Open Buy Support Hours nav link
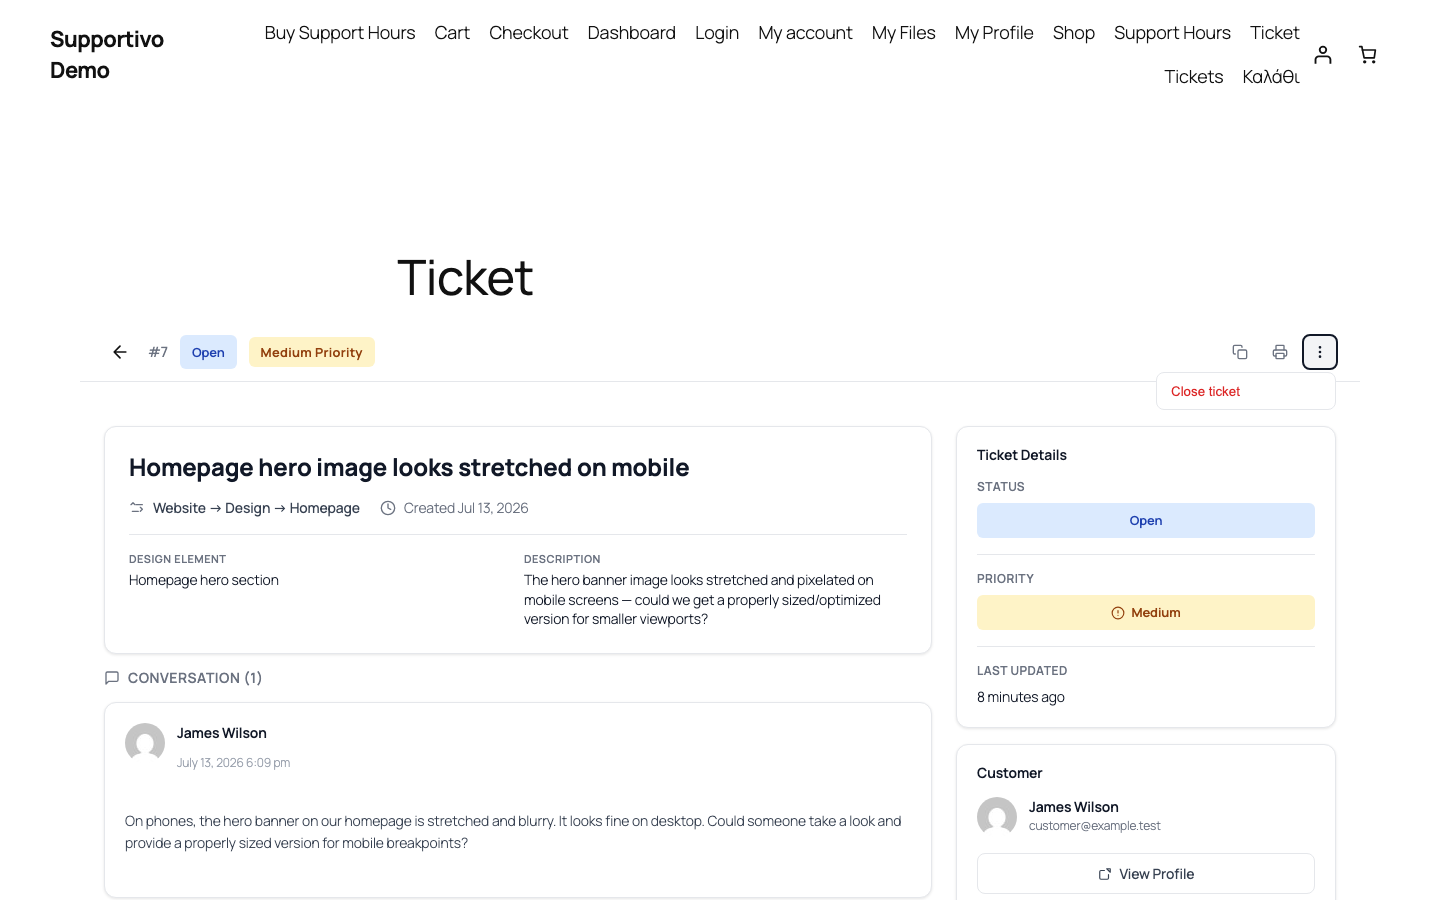The height and width of the screenshot is (900, 1440). (x=340, y=33)
